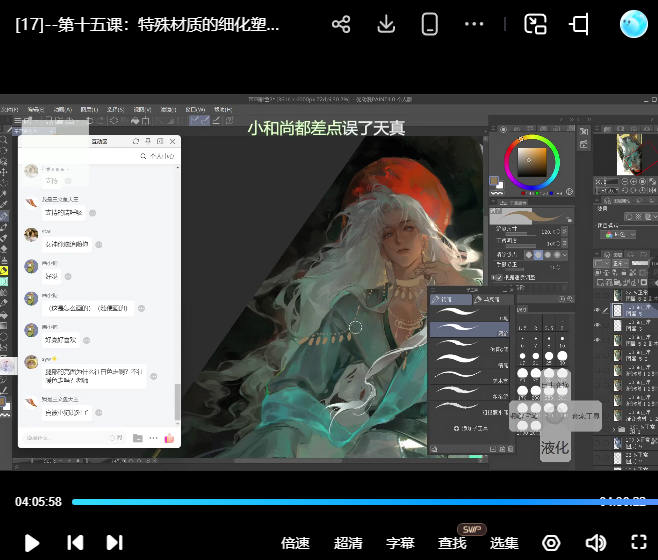
Task: Search chat using the magnifier in chat window
Action: click(x=143, y=156)
